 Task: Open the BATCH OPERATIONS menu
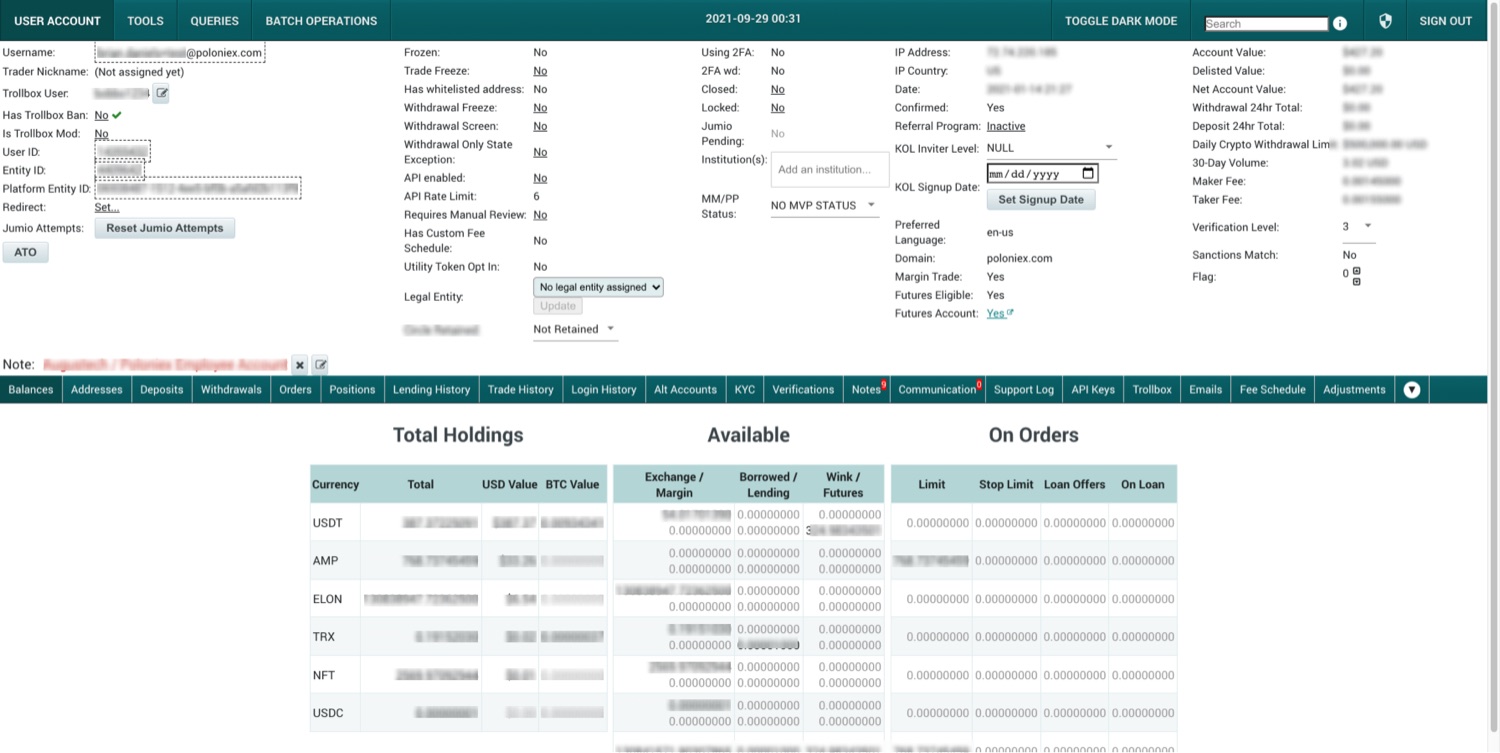321,21
